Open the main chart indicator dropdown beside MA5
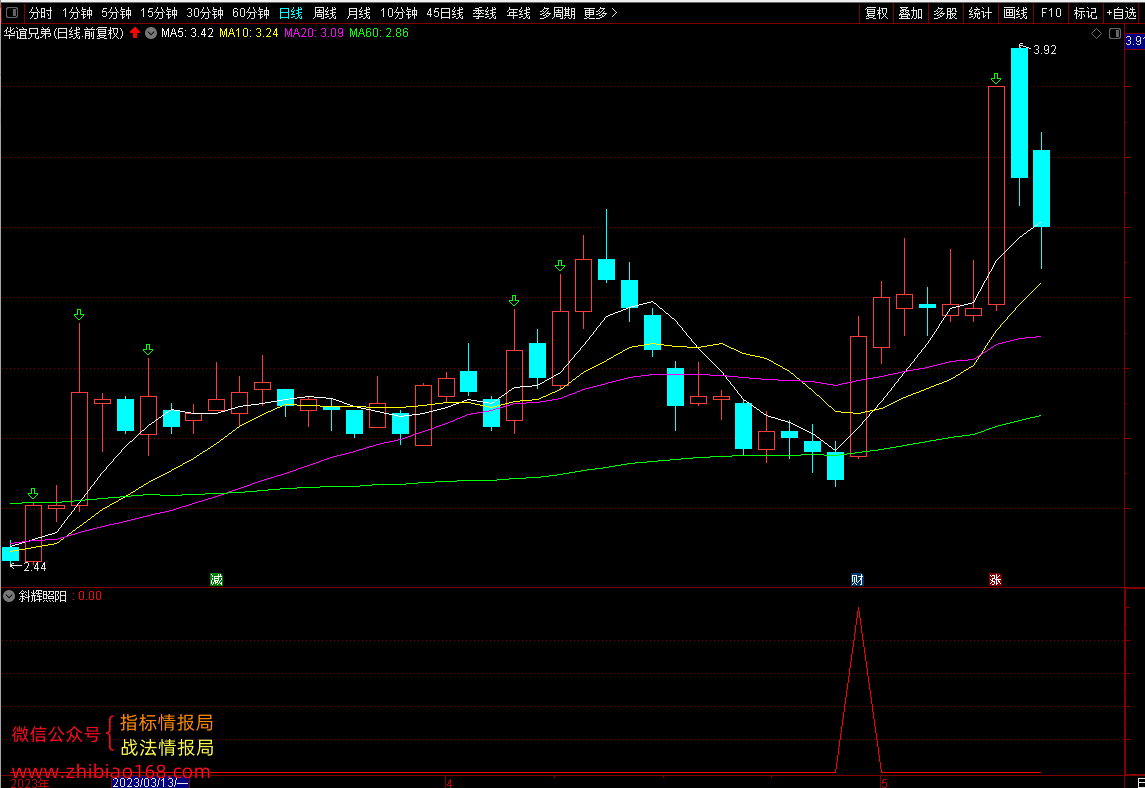 [x=151, y=33]
